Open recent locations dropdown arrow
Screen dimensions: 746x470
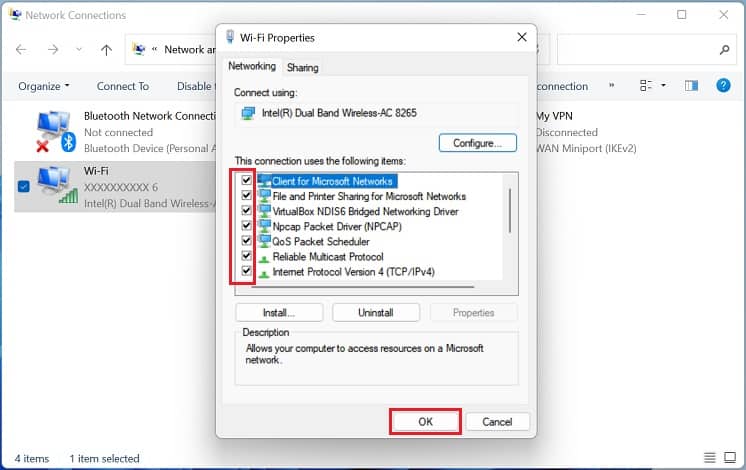pyautogui.click(x=79, y=49)
